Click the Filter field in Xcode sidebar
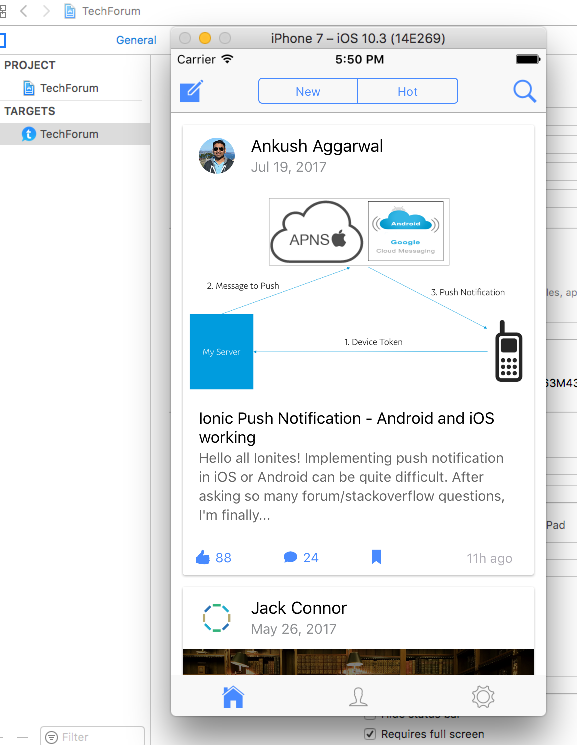Image resolution: width=577 pixels, height=745 pixels. 92,736
